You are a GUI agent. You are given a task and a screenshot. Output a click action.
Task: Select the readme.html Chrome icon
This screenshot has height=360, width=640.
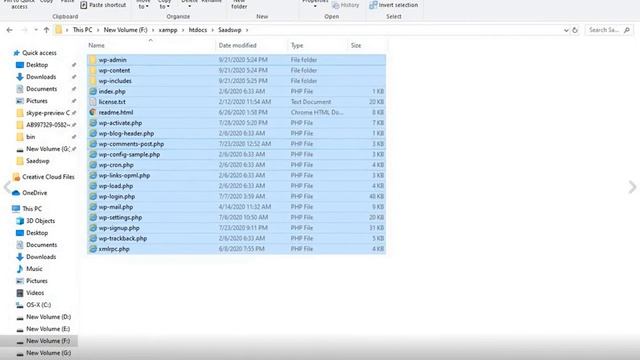pos(93,112)
